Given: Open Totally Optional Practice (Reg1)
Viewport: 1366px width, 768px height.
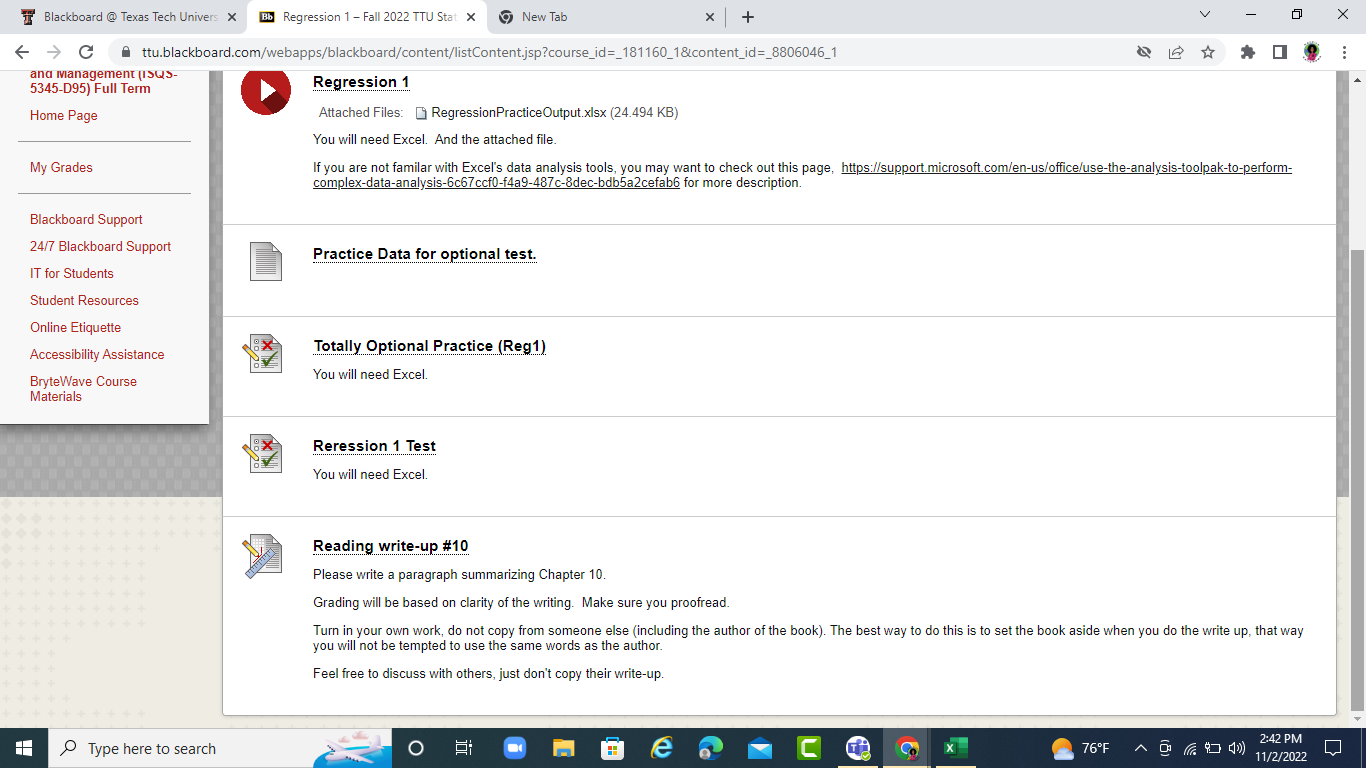Looking at the screenshot, I should (430, 346).
